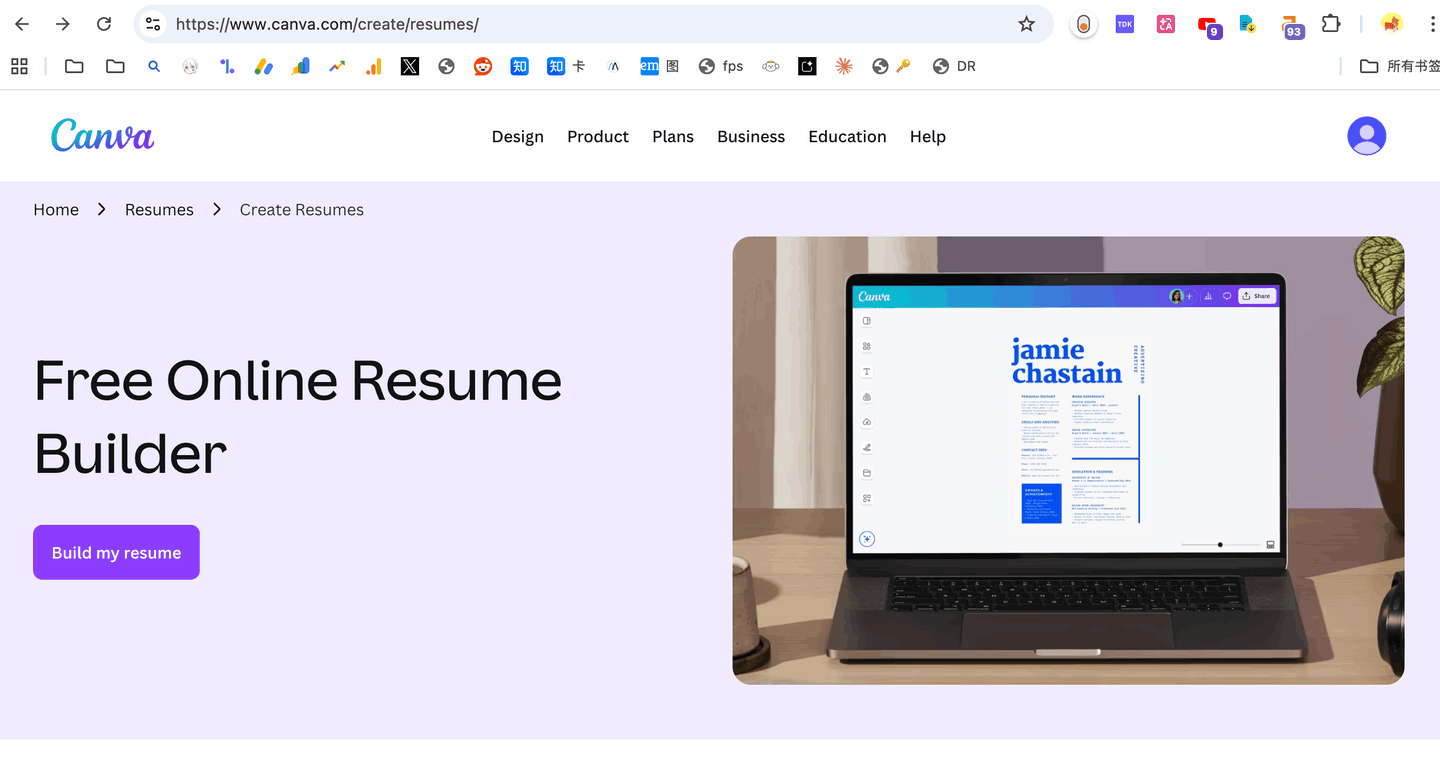Image resolution: width=1440 pixels, height=763 pixels.
Task: Reload the page
Action: pyautogui.click(x=104, y=24)
